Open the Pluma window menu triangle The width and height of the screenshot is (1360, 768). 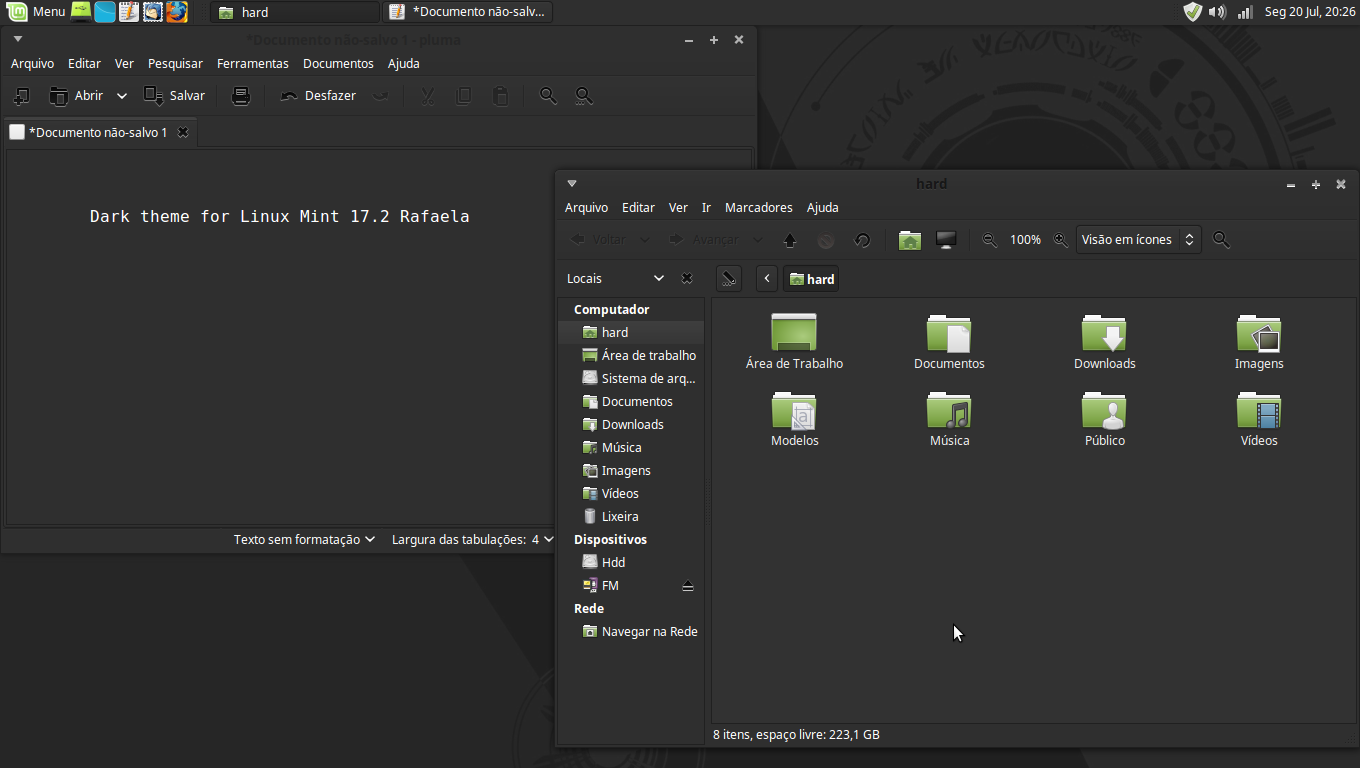(x=17, y=39)
